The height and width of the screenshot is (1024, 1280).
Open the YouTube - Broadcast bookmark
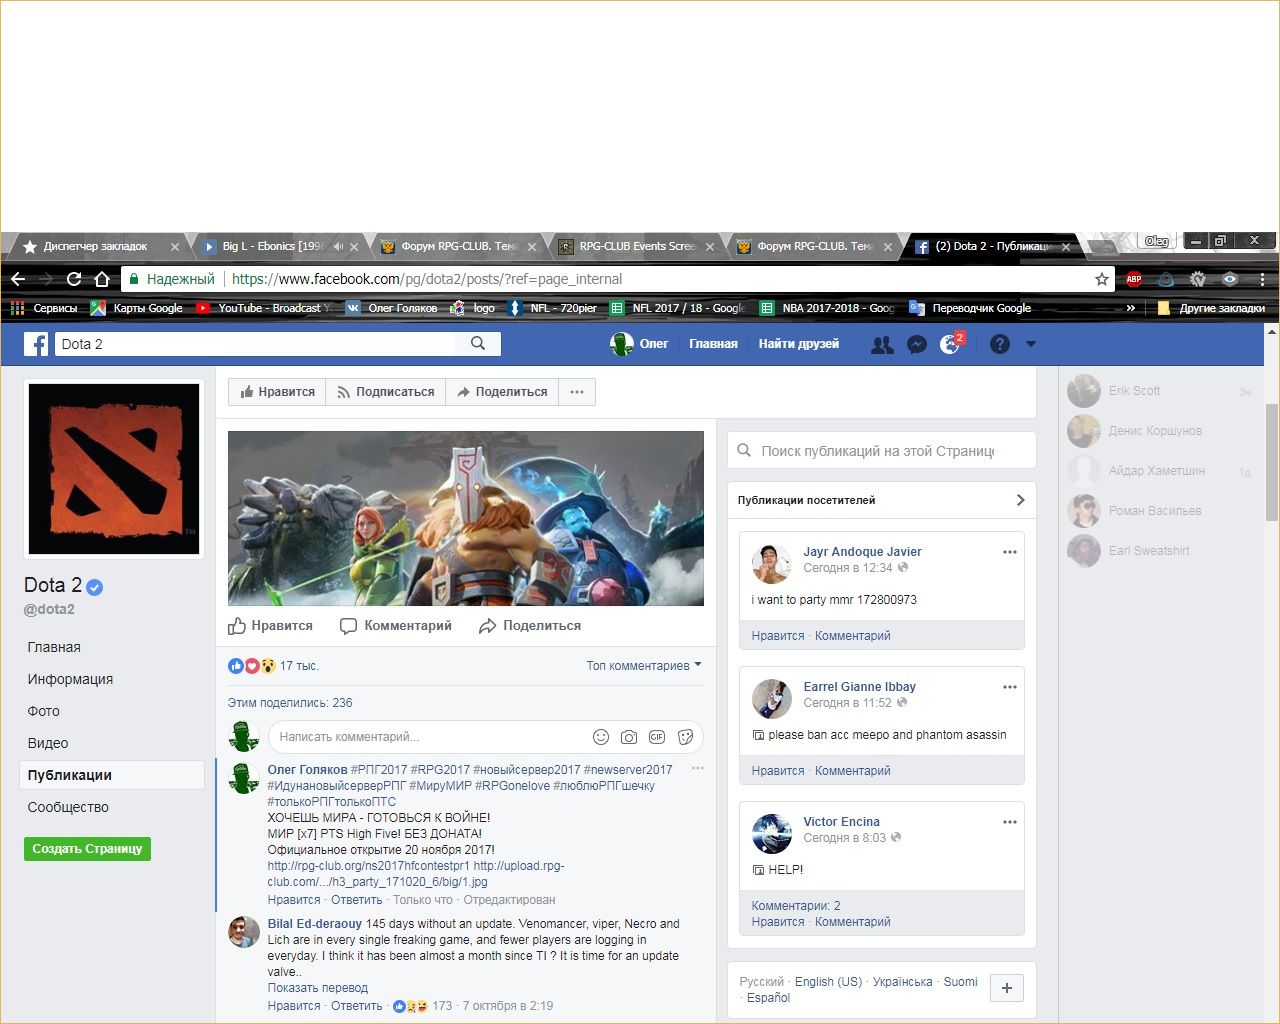(x=263, y=308)
